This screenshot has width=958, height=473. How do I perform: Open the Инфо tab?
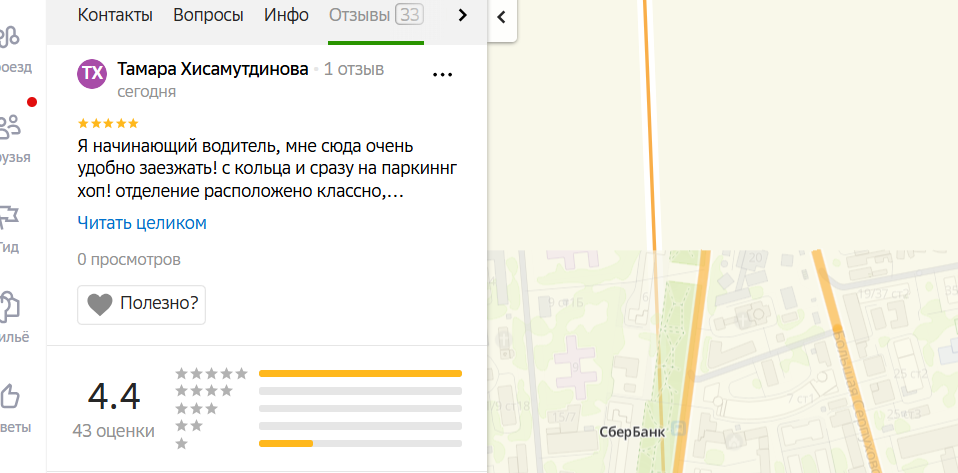286,15
